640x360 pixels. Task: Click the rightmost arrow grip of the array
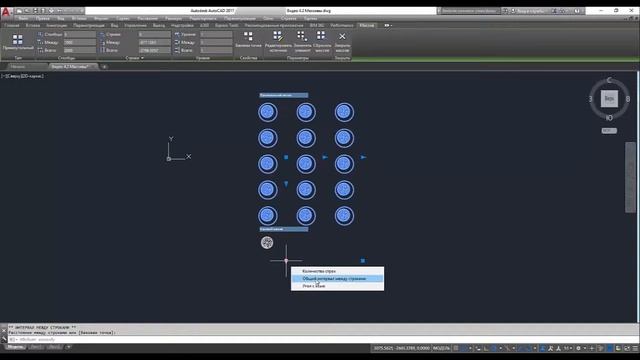[x=363, y=157]
